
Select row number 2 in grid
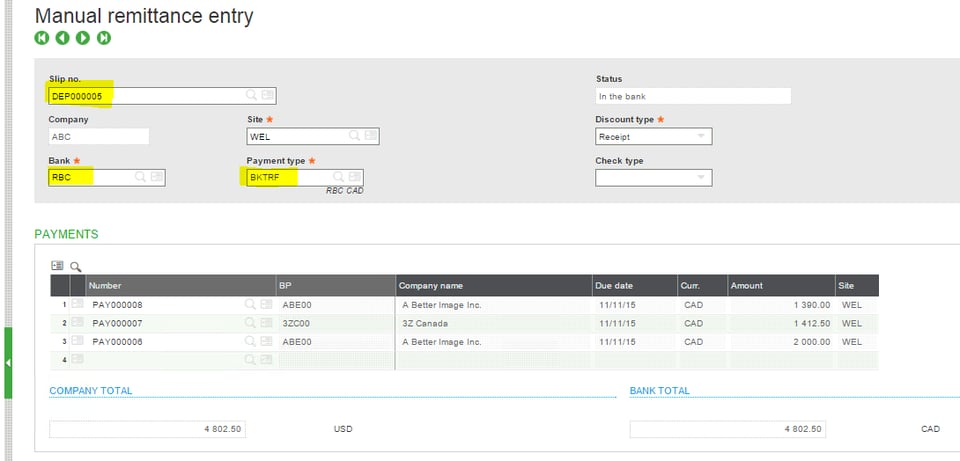pyautogui.click(x=64, y=323)
